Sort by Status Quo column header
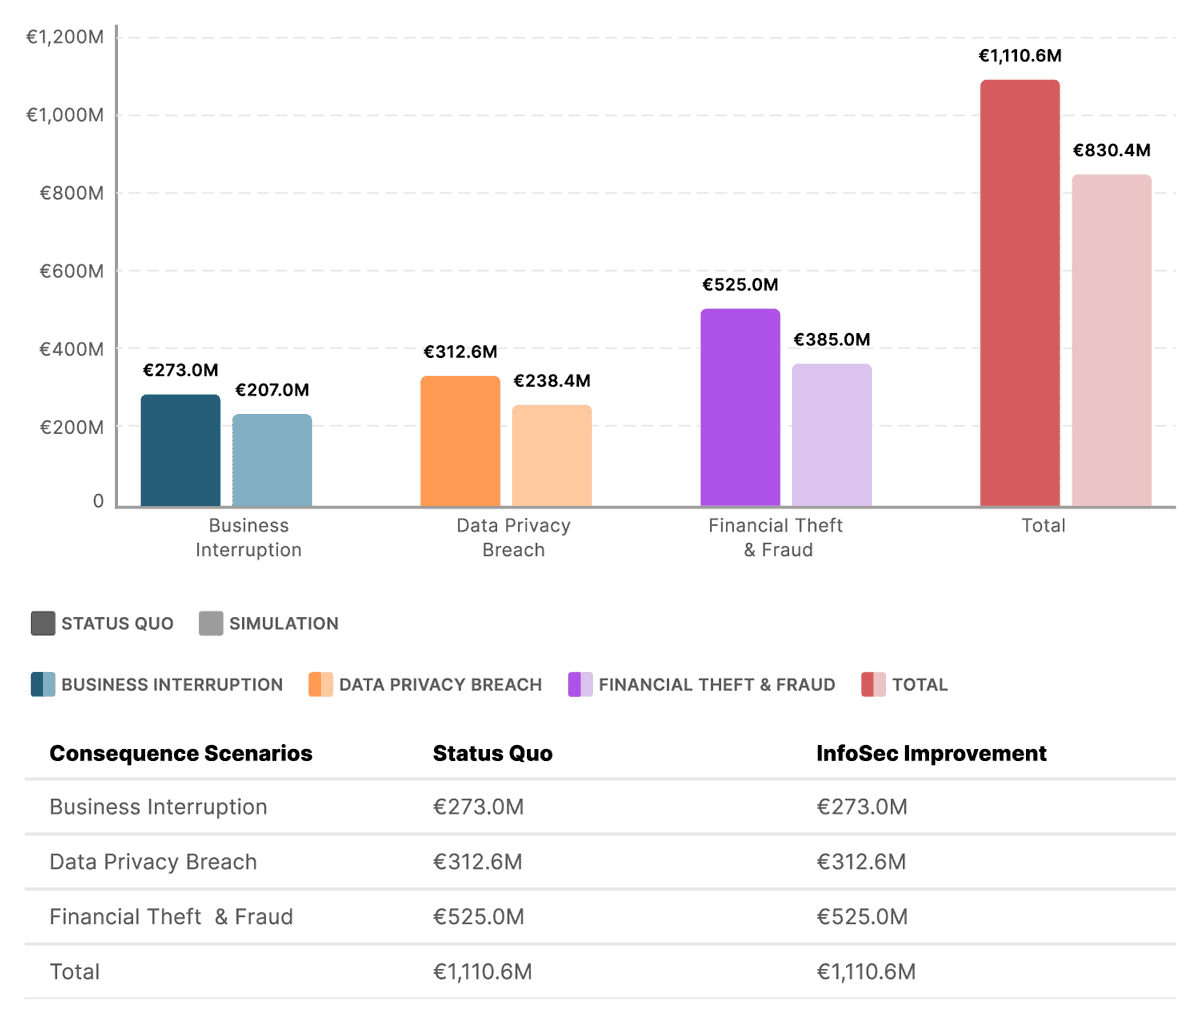Image resolution: width=1200 pixels, height=1023 pixels. coord(492,753)
